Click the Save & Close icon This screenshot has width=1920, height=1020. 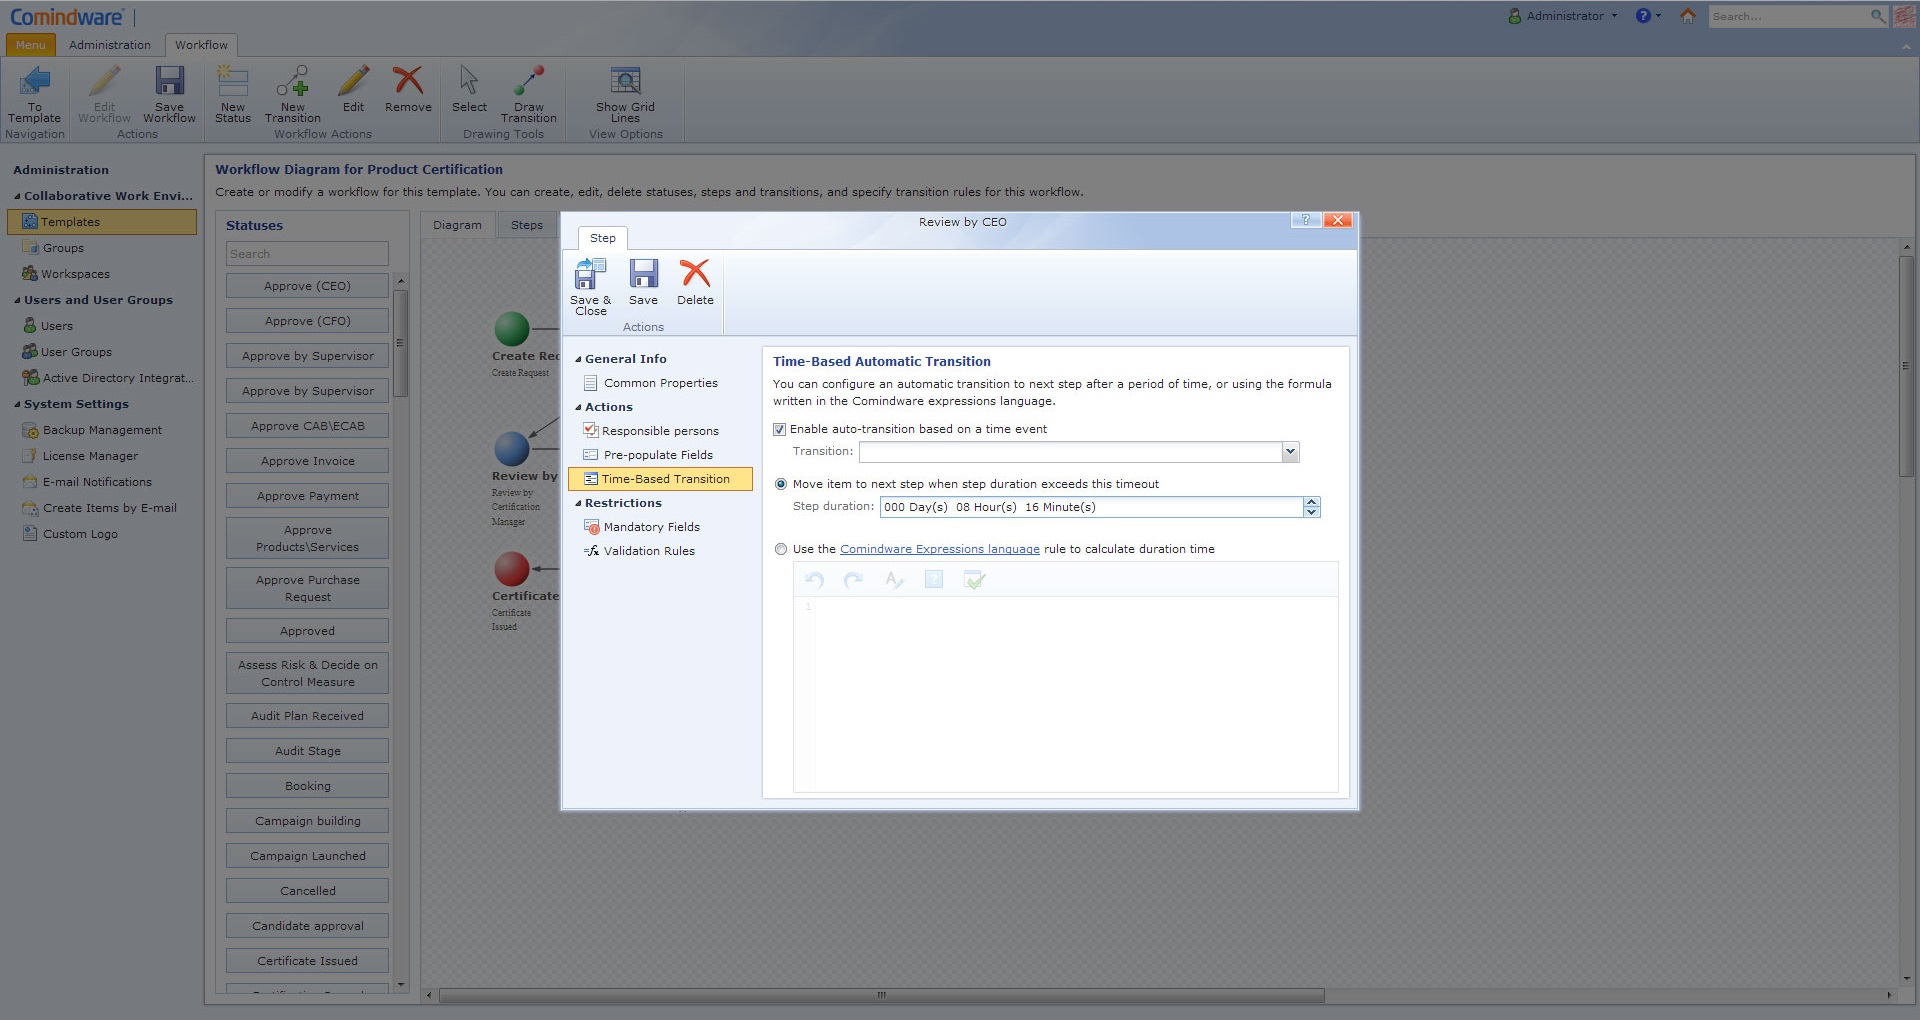590,276
